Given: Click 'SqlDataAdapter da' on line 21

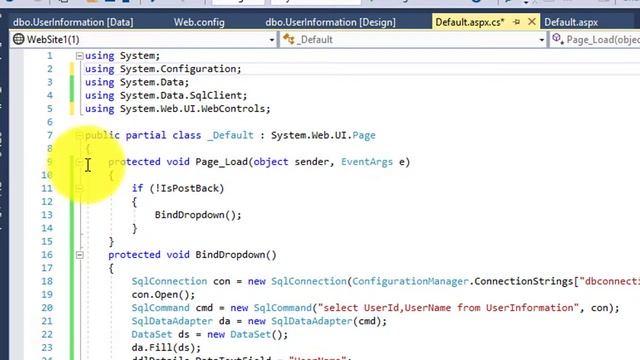Looking at the screenshot, I should tap(181, 321).
